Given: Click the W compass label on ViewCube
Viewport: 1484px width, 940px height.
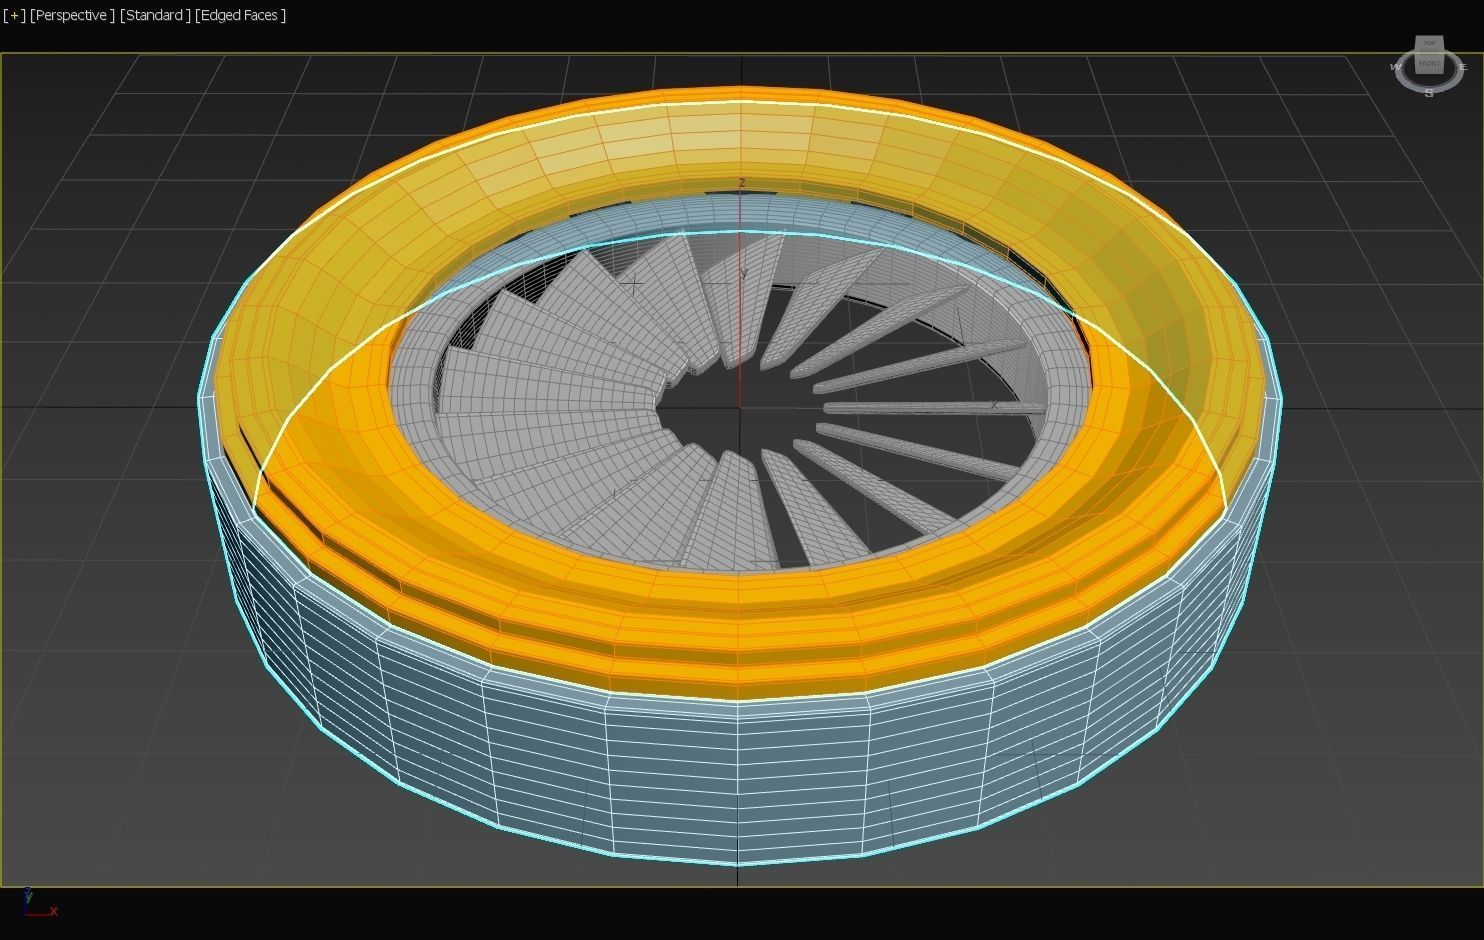Looking at the screenshot, I should [1396, 67].
